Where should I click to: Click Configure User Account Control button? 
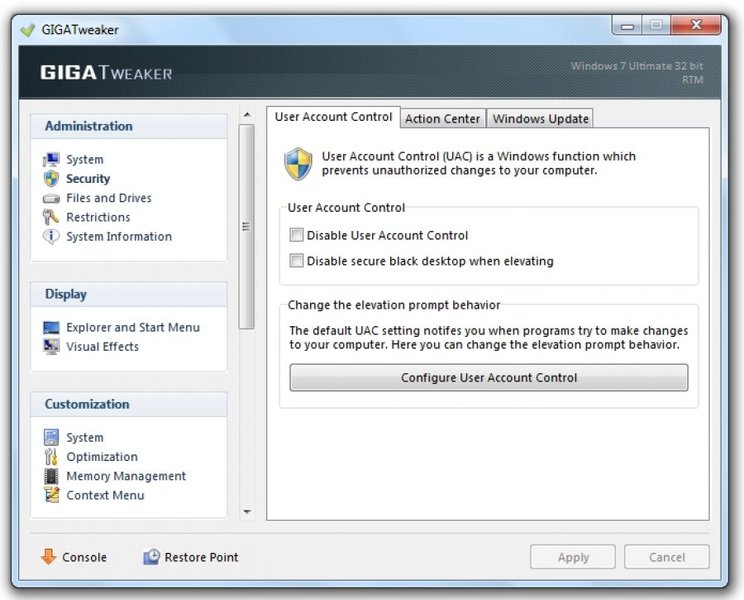point(489,378)
